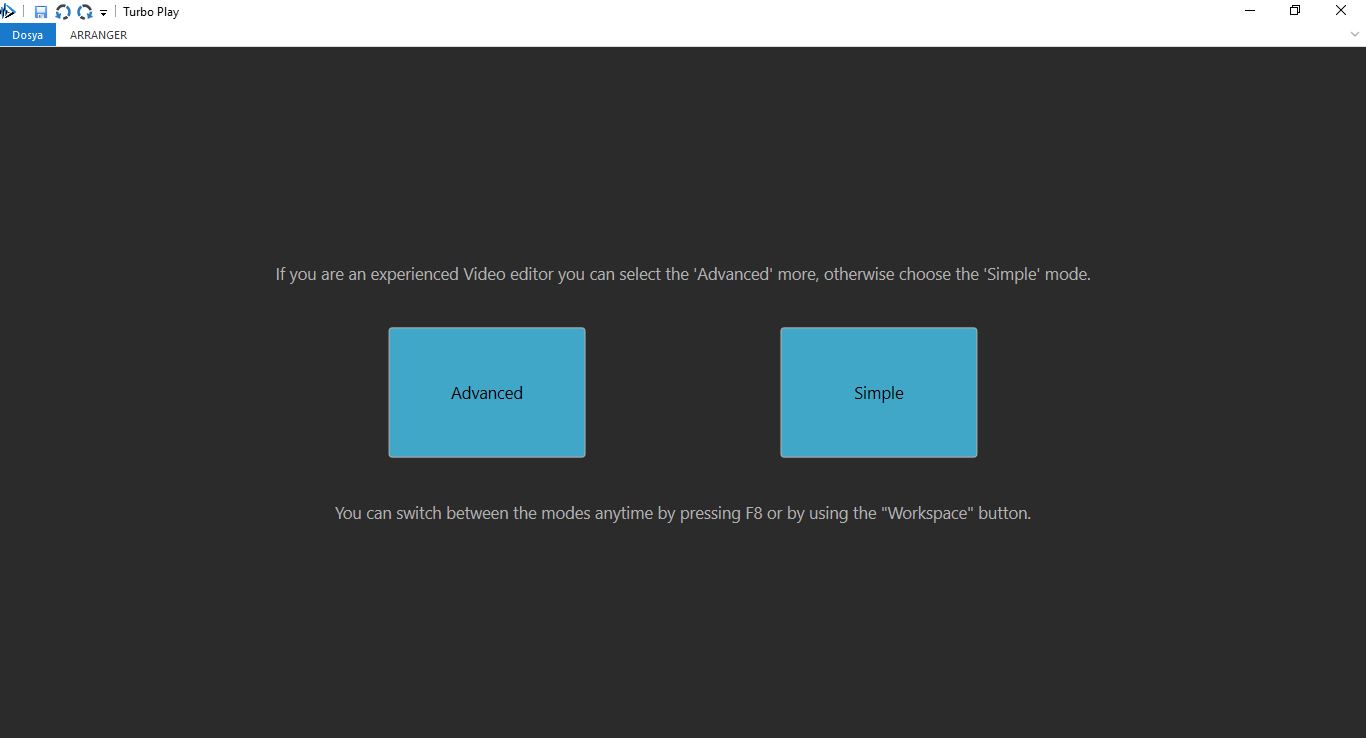The image size is (1366, 738).
Task: Undo the last action in the quick access toolbar
Action: coord(63,12)
